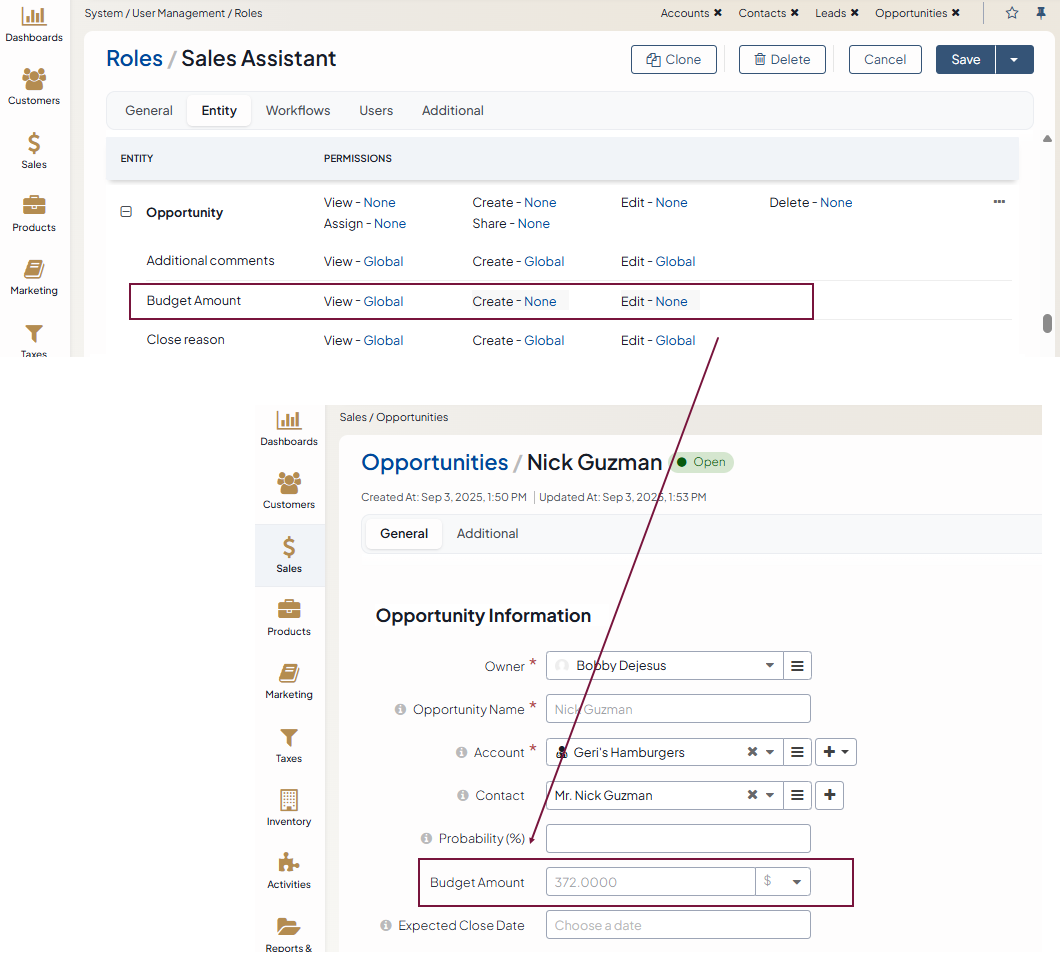Open the Dashboards icon in top sidebar
Screen dimensions: 1060x976
[x=34, y=17]
